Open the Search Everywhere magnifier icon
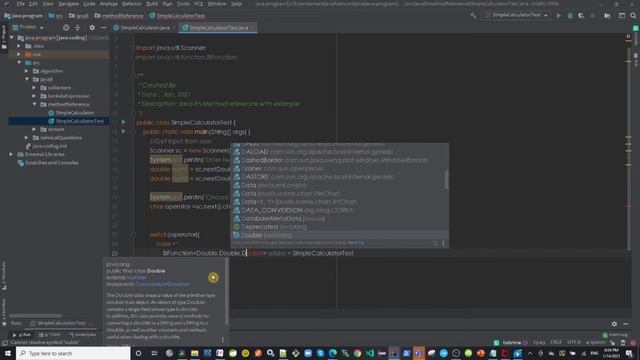The width and height of the screenshot is (640, 360). pos(633,16)
